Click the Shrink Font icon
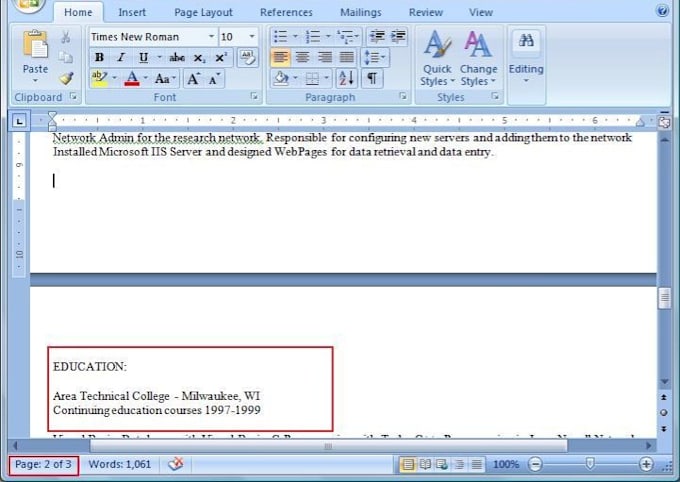Image resolution: width=680 pixels, height=482 pixels. [214, 79]
